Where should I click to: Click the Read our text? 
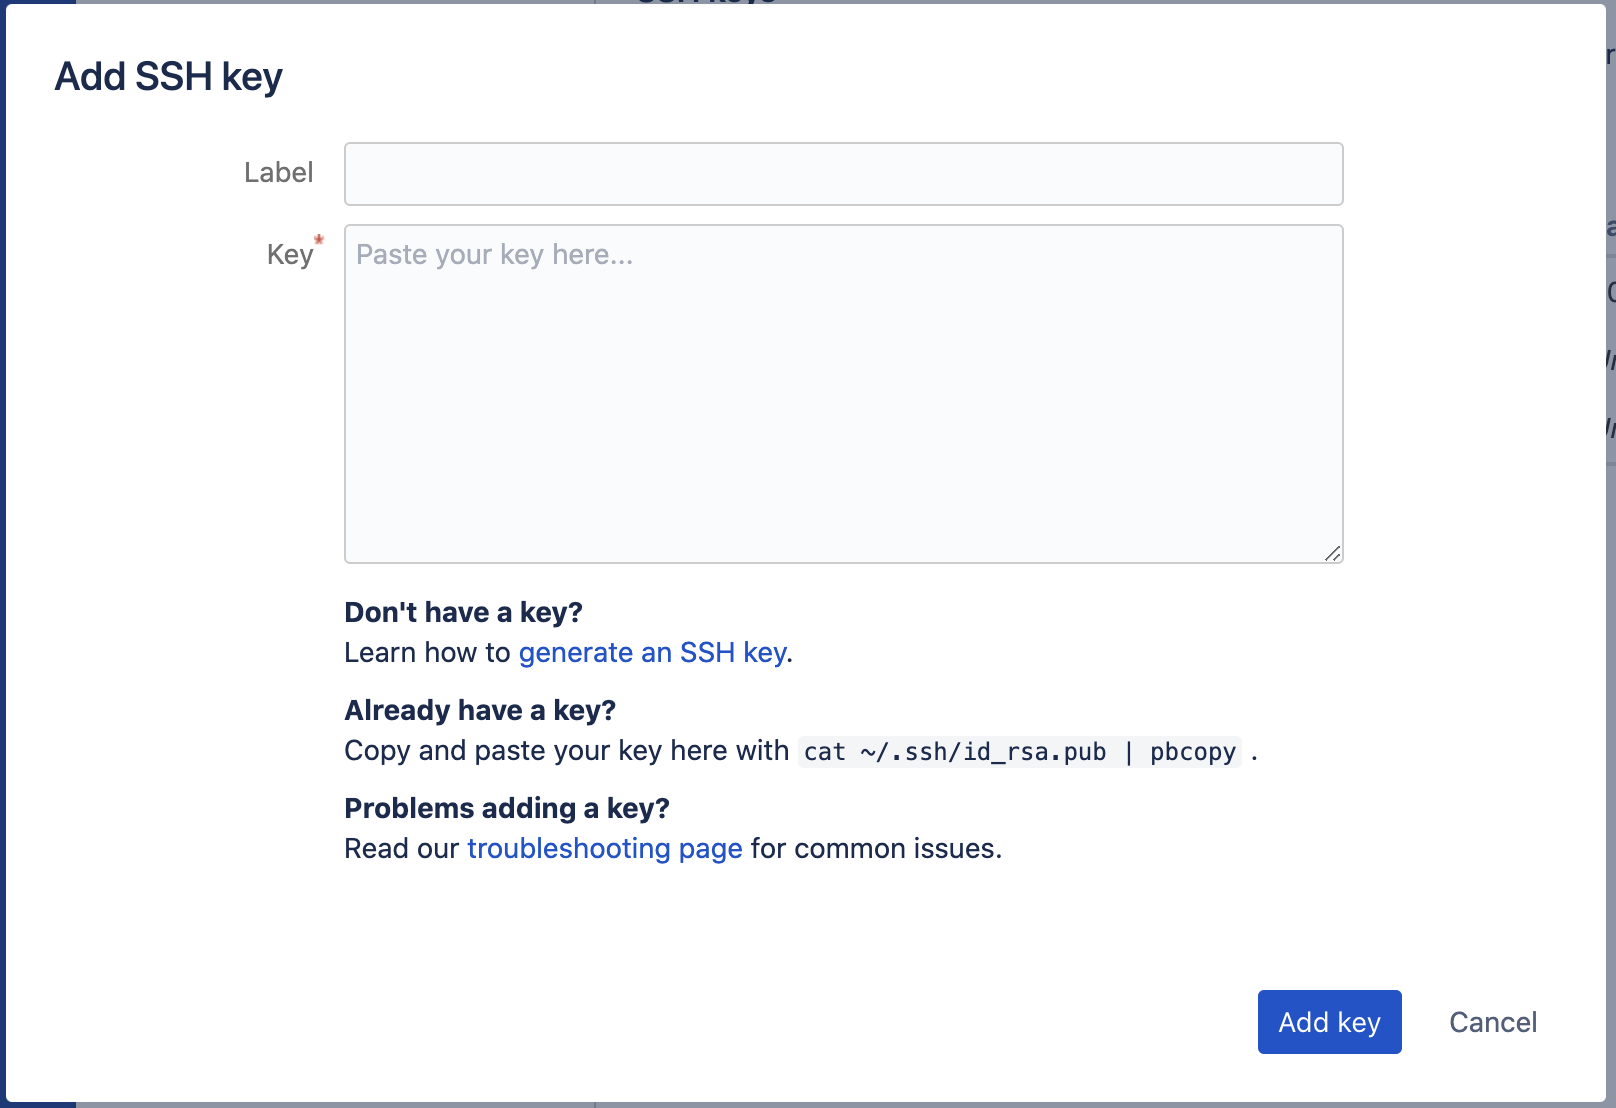point(401,848)
